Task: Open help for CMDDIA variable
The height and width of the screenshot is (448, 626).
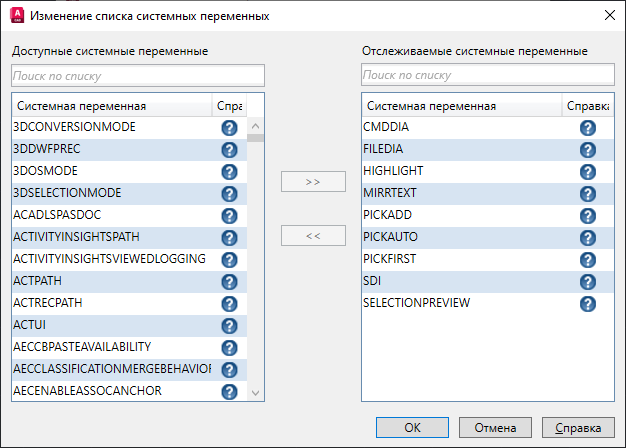Action: click(x=588, y=128)
